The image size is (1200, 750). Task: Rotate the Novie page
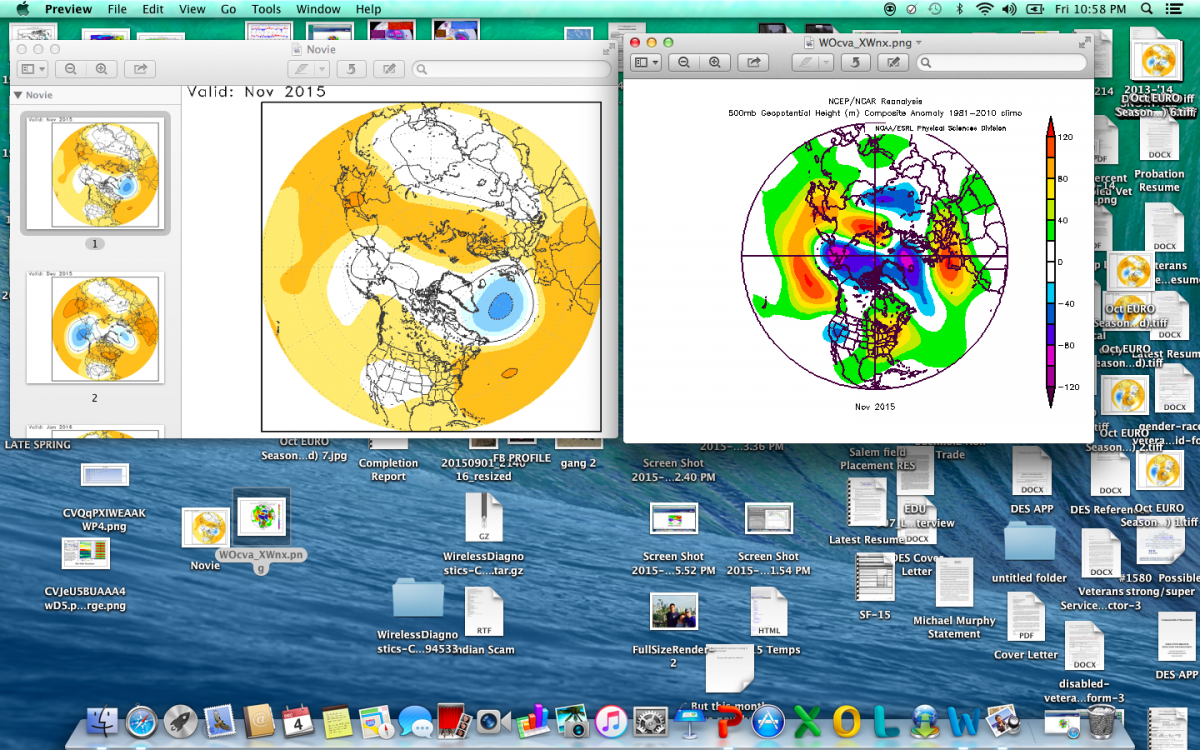[350, 69]
